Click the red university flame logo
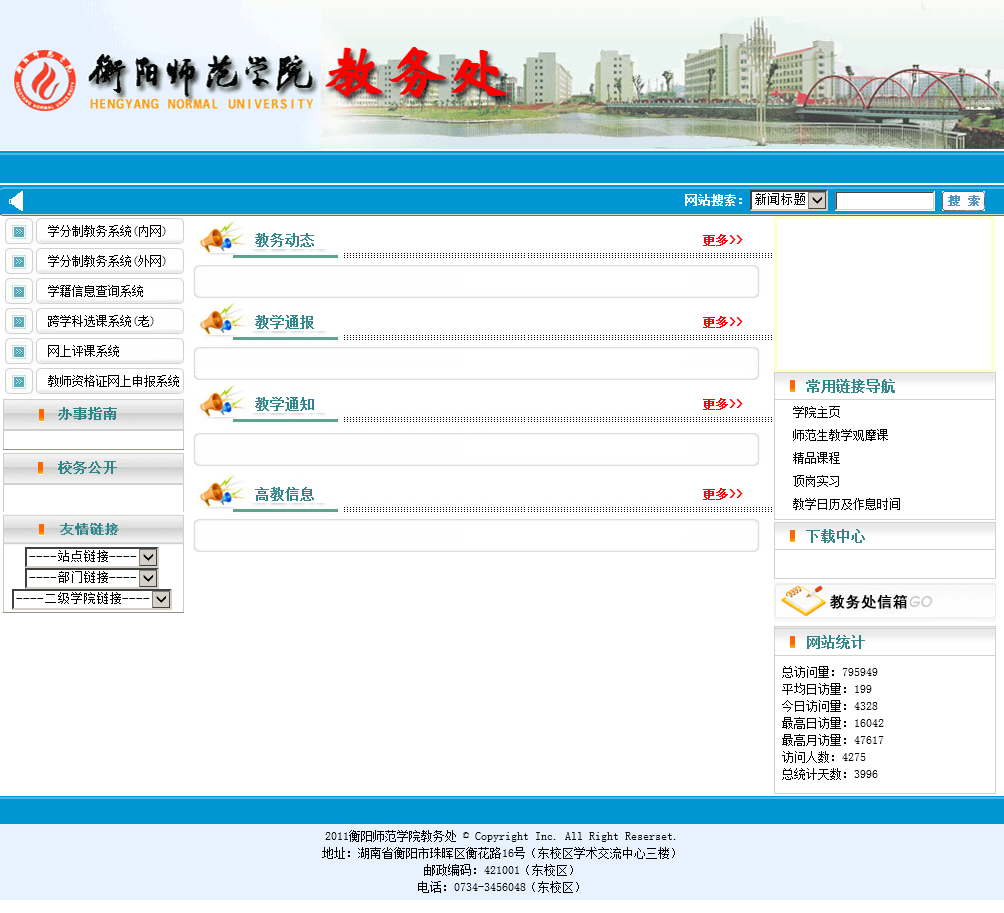Viewport: 1004px width, 913px height. [x=45, y=81]
